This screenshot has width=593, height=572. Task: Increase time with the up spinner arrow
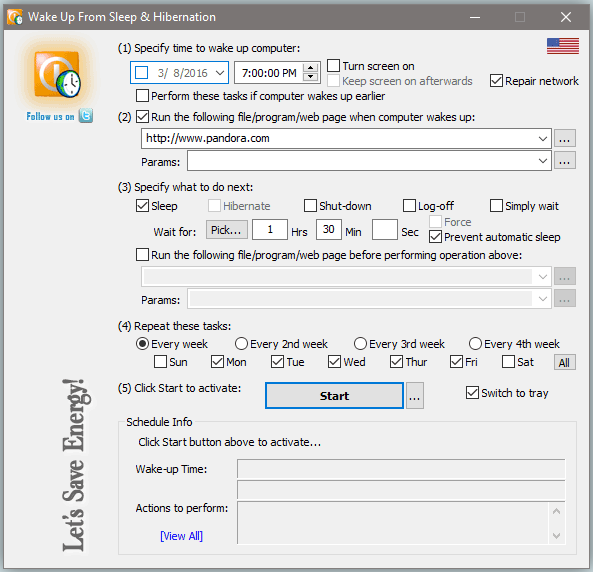(x=310, y=68)
